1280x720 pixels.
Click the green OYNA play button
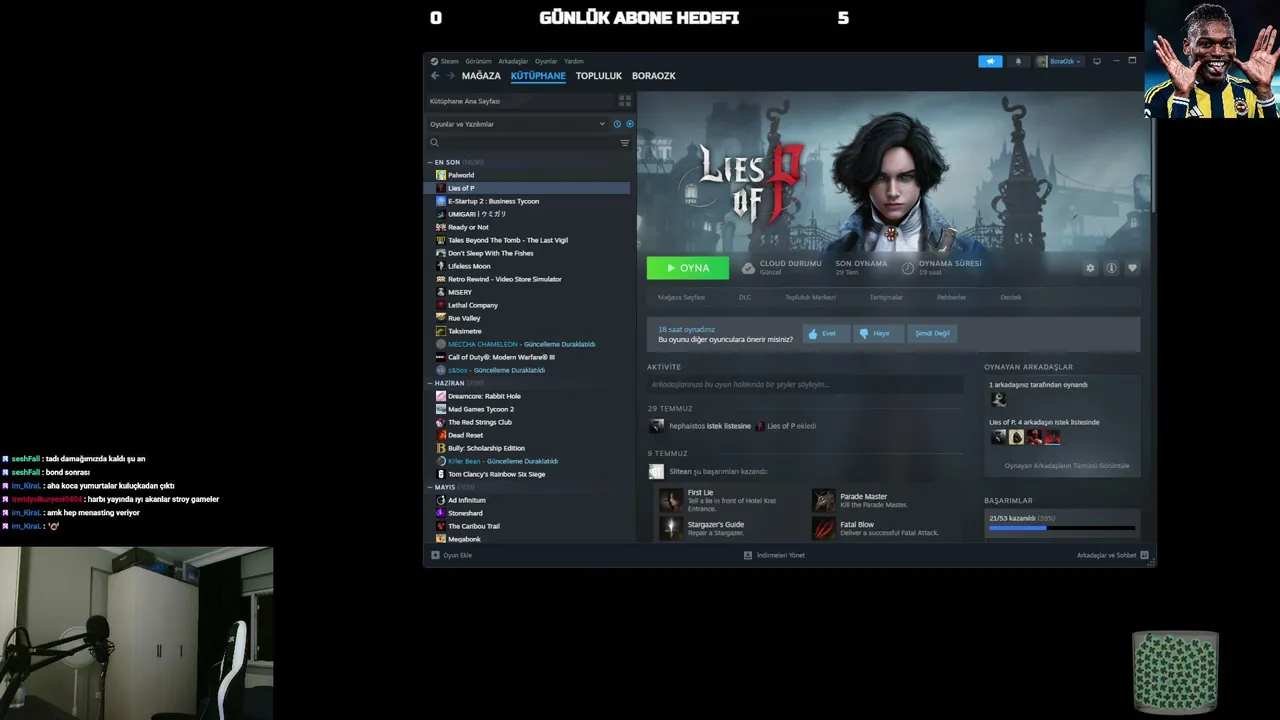(688, 268)
